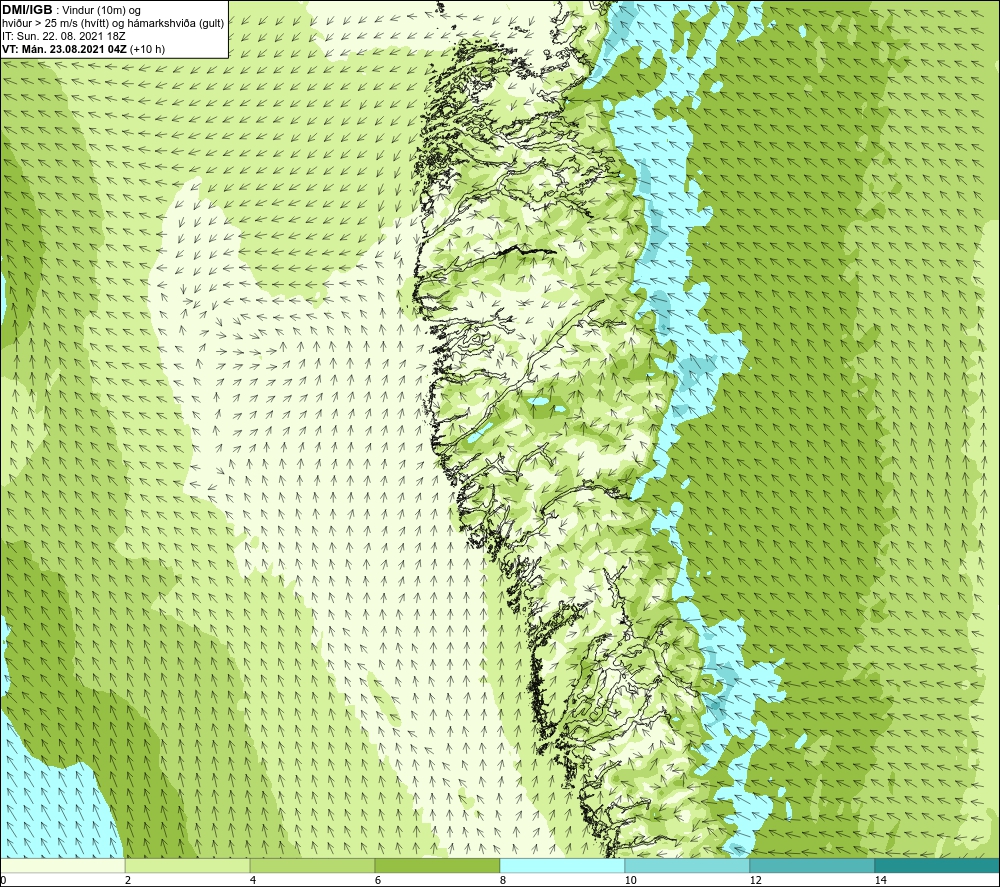Image resolution: width=1000 pixels, height=887 pixels.
Task: Select the above 14 m/s dark teal swatch
Action: tap(938, 865)
